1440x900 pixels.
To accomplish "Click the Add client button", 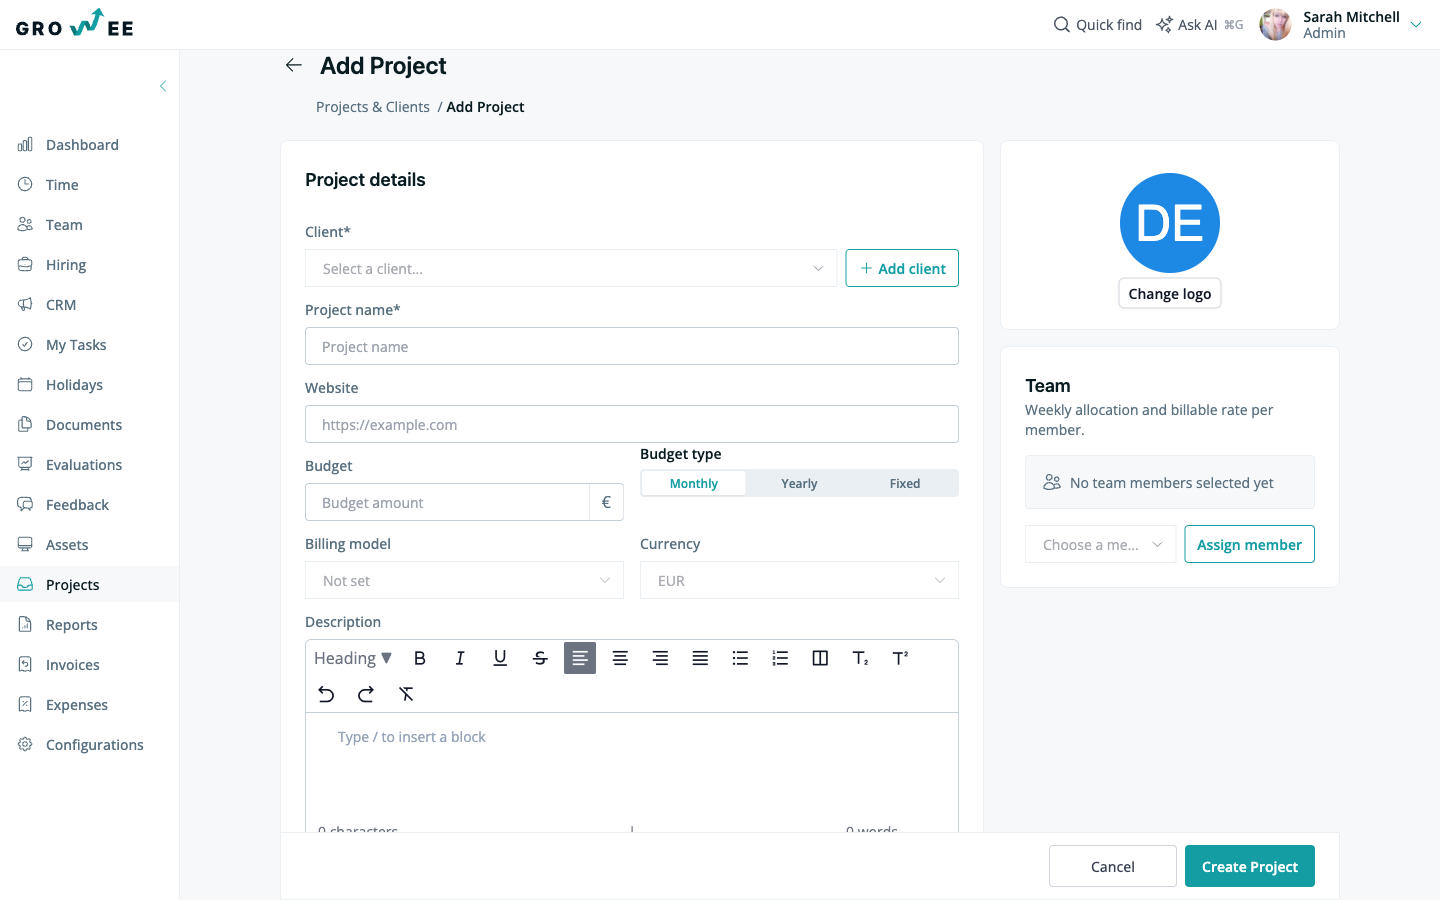I will (902, 268).
